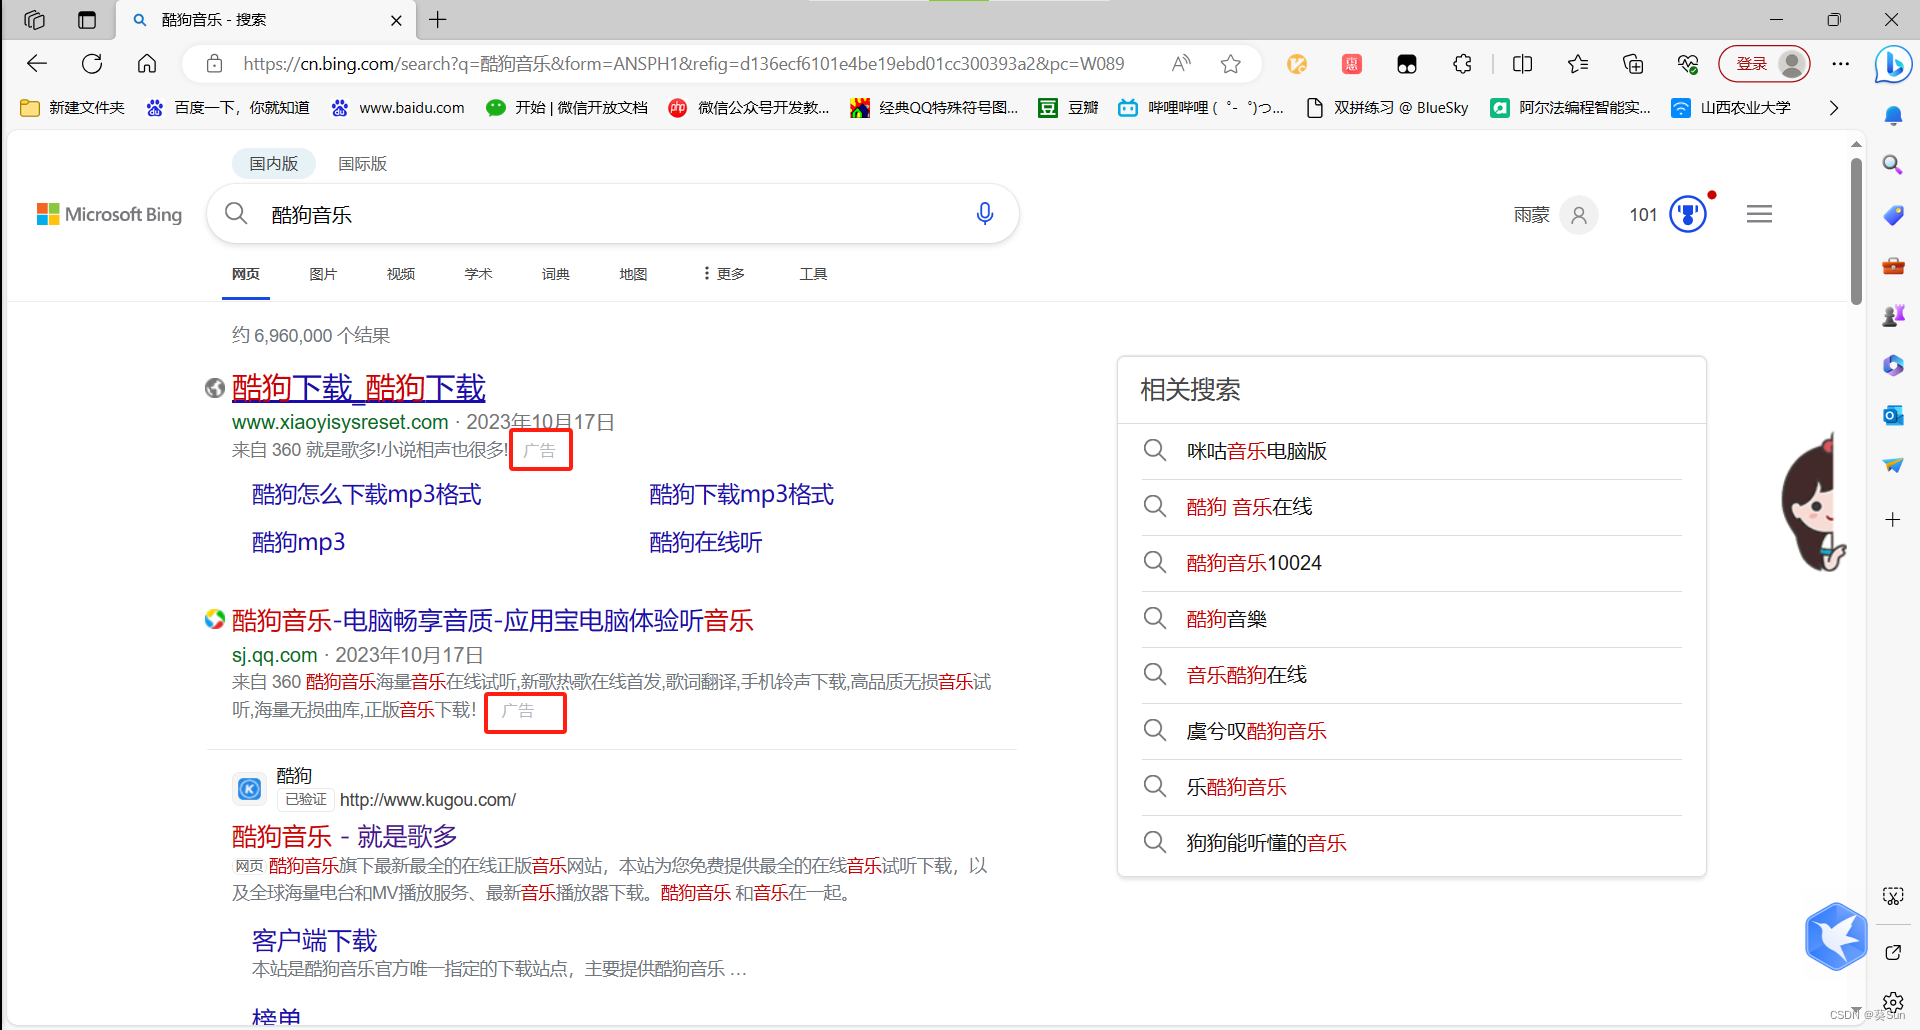
Task: Select the 地图 results tab
Action: click(x=633, y=273)
